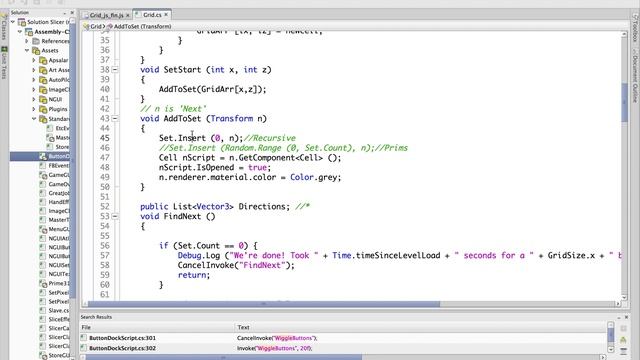Click the Search Results vertical scrollbar thumb

point(611,336)
